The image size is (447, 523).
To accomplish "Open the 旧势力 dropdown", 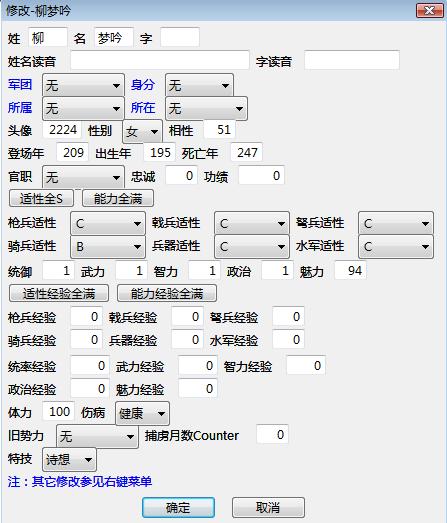I will click(97, 436).
